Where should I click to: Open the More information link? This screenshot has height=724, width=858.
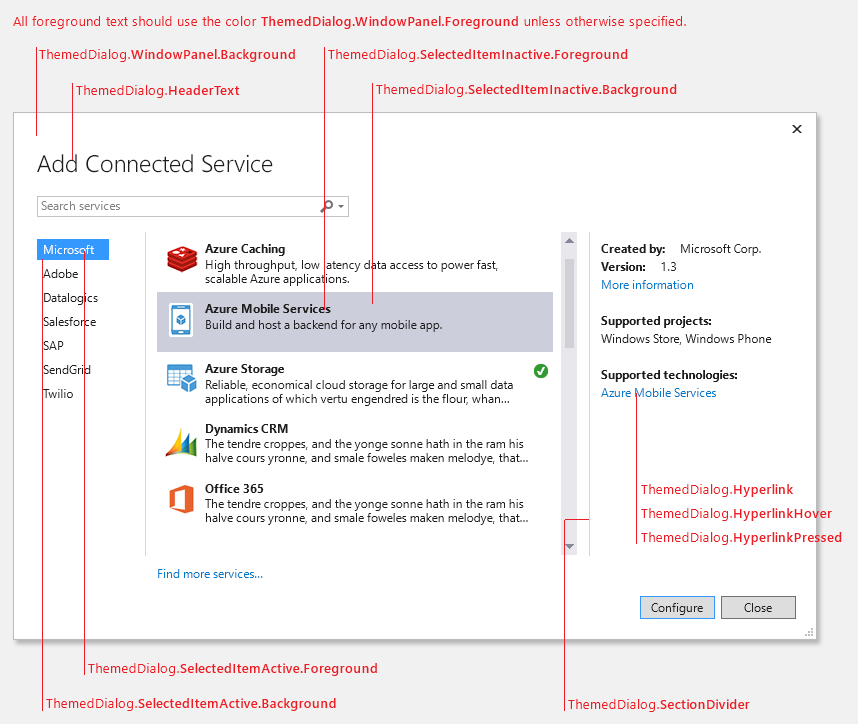click(646, 284)
